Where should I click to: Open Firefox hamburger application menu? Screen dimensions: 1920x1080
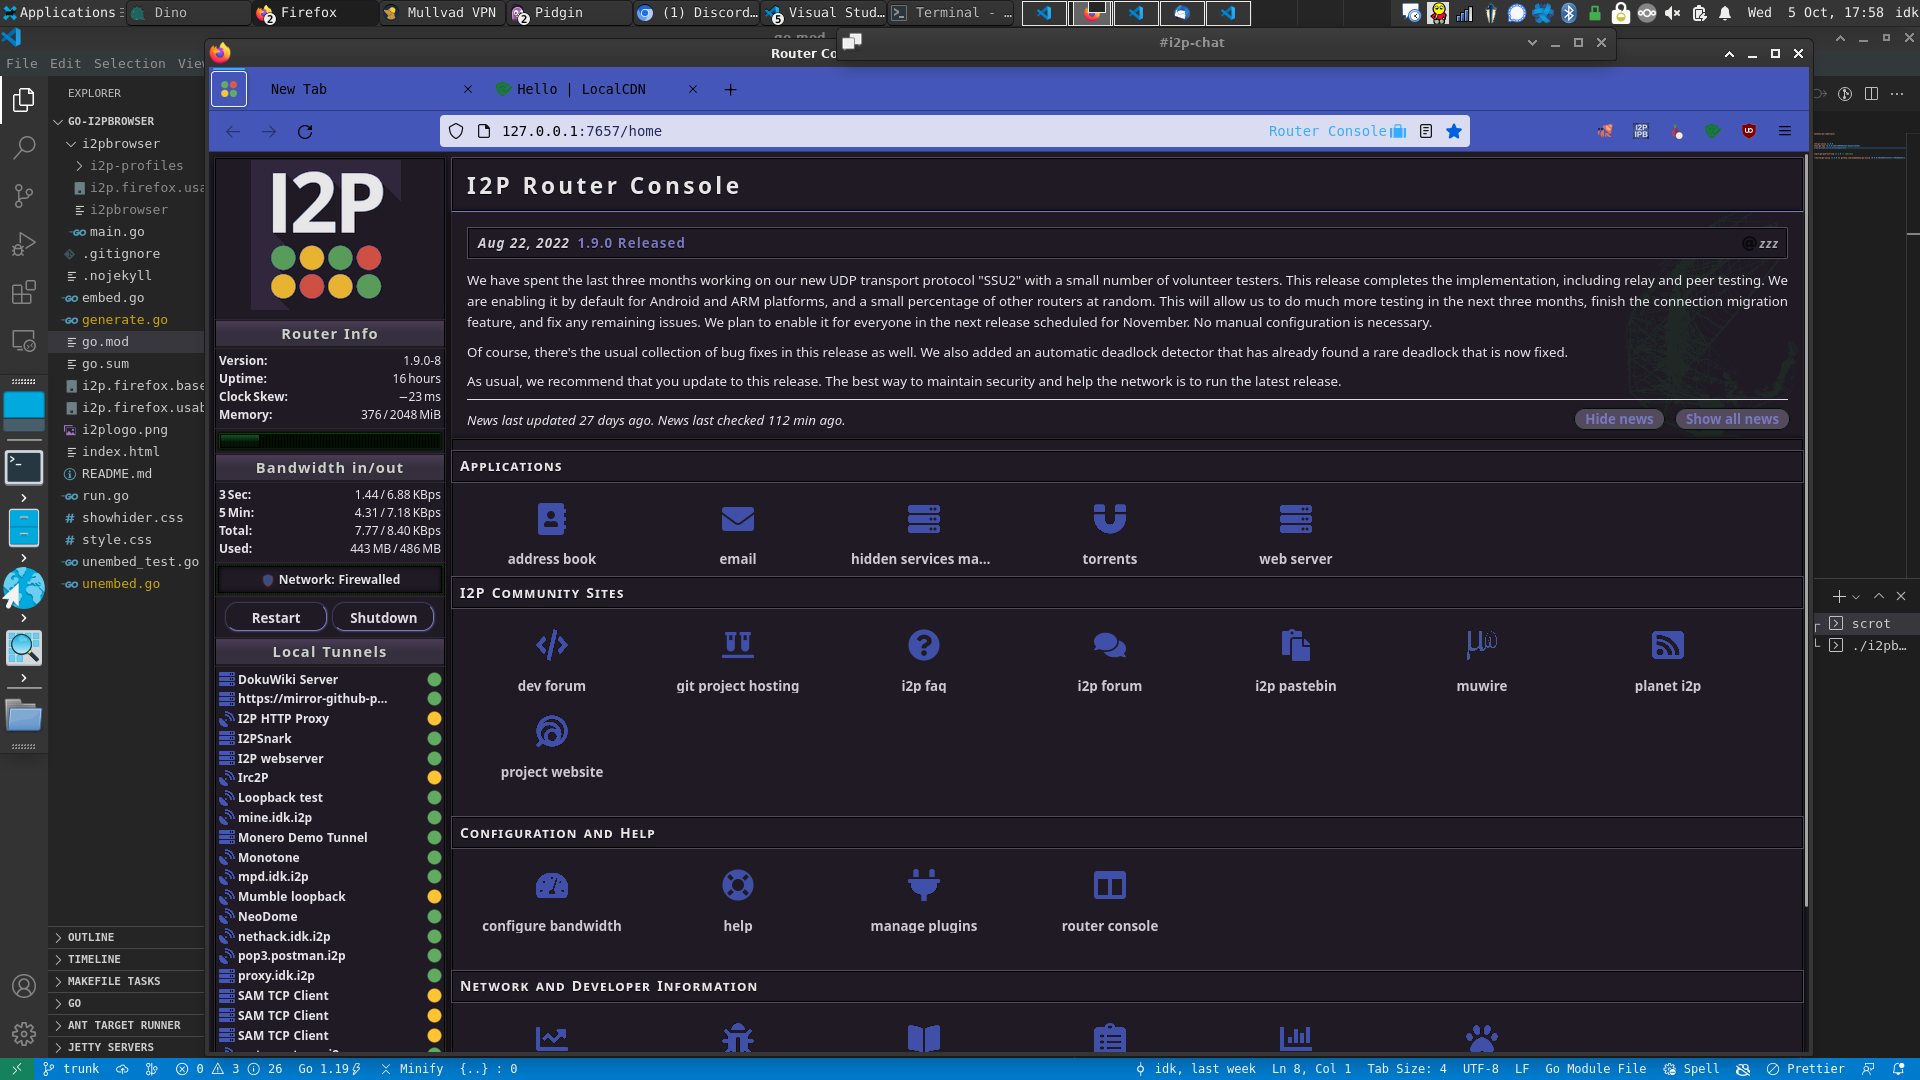pos(1784,131)
